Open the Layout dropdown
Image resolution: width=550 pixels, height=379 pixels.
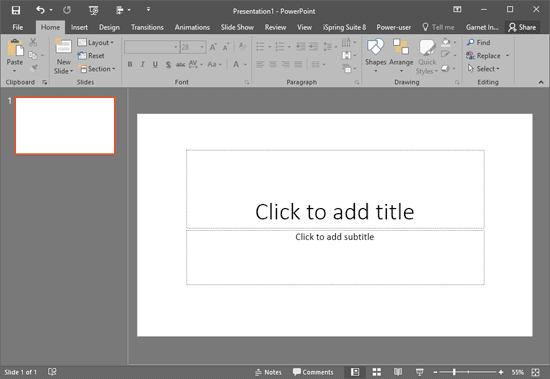pyautogui.click(x=95, y=42)
